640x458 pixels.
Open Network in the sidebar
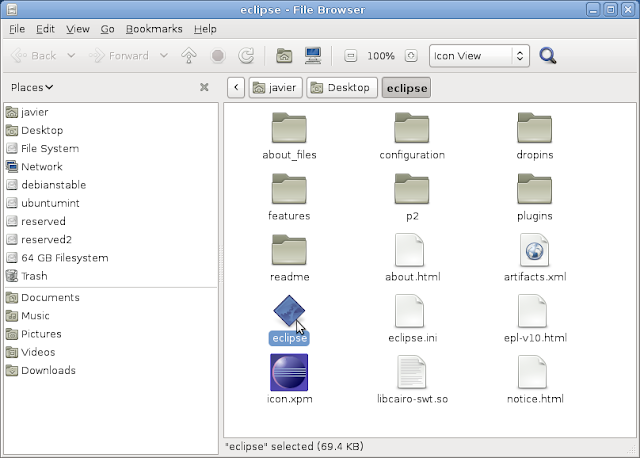(110, 167)
